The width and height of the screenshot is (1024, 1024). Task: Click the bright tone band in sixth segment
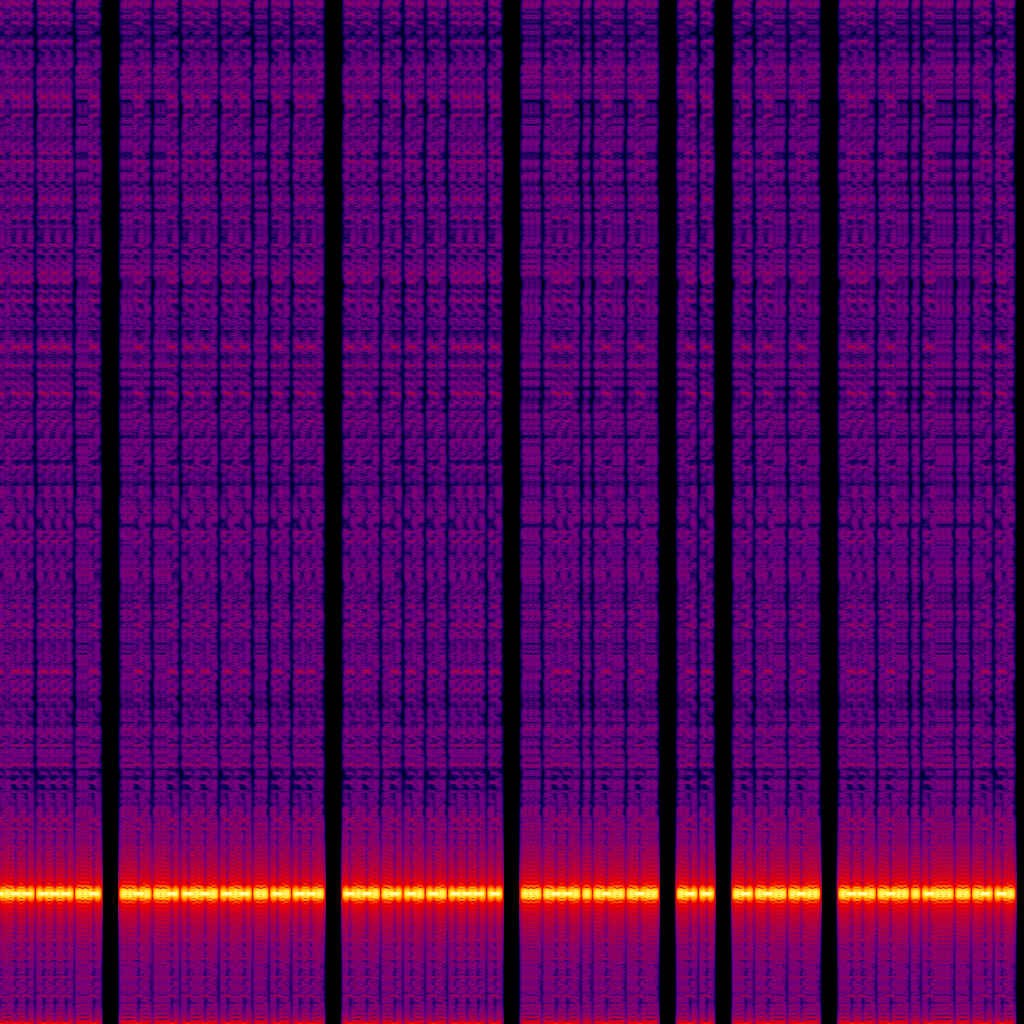pos(776,893)
